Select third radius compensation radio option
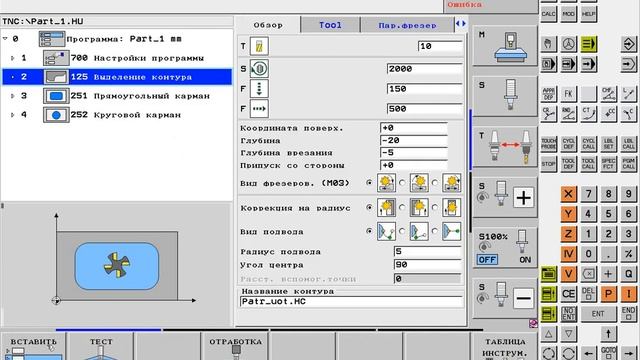 coord(435,207)
